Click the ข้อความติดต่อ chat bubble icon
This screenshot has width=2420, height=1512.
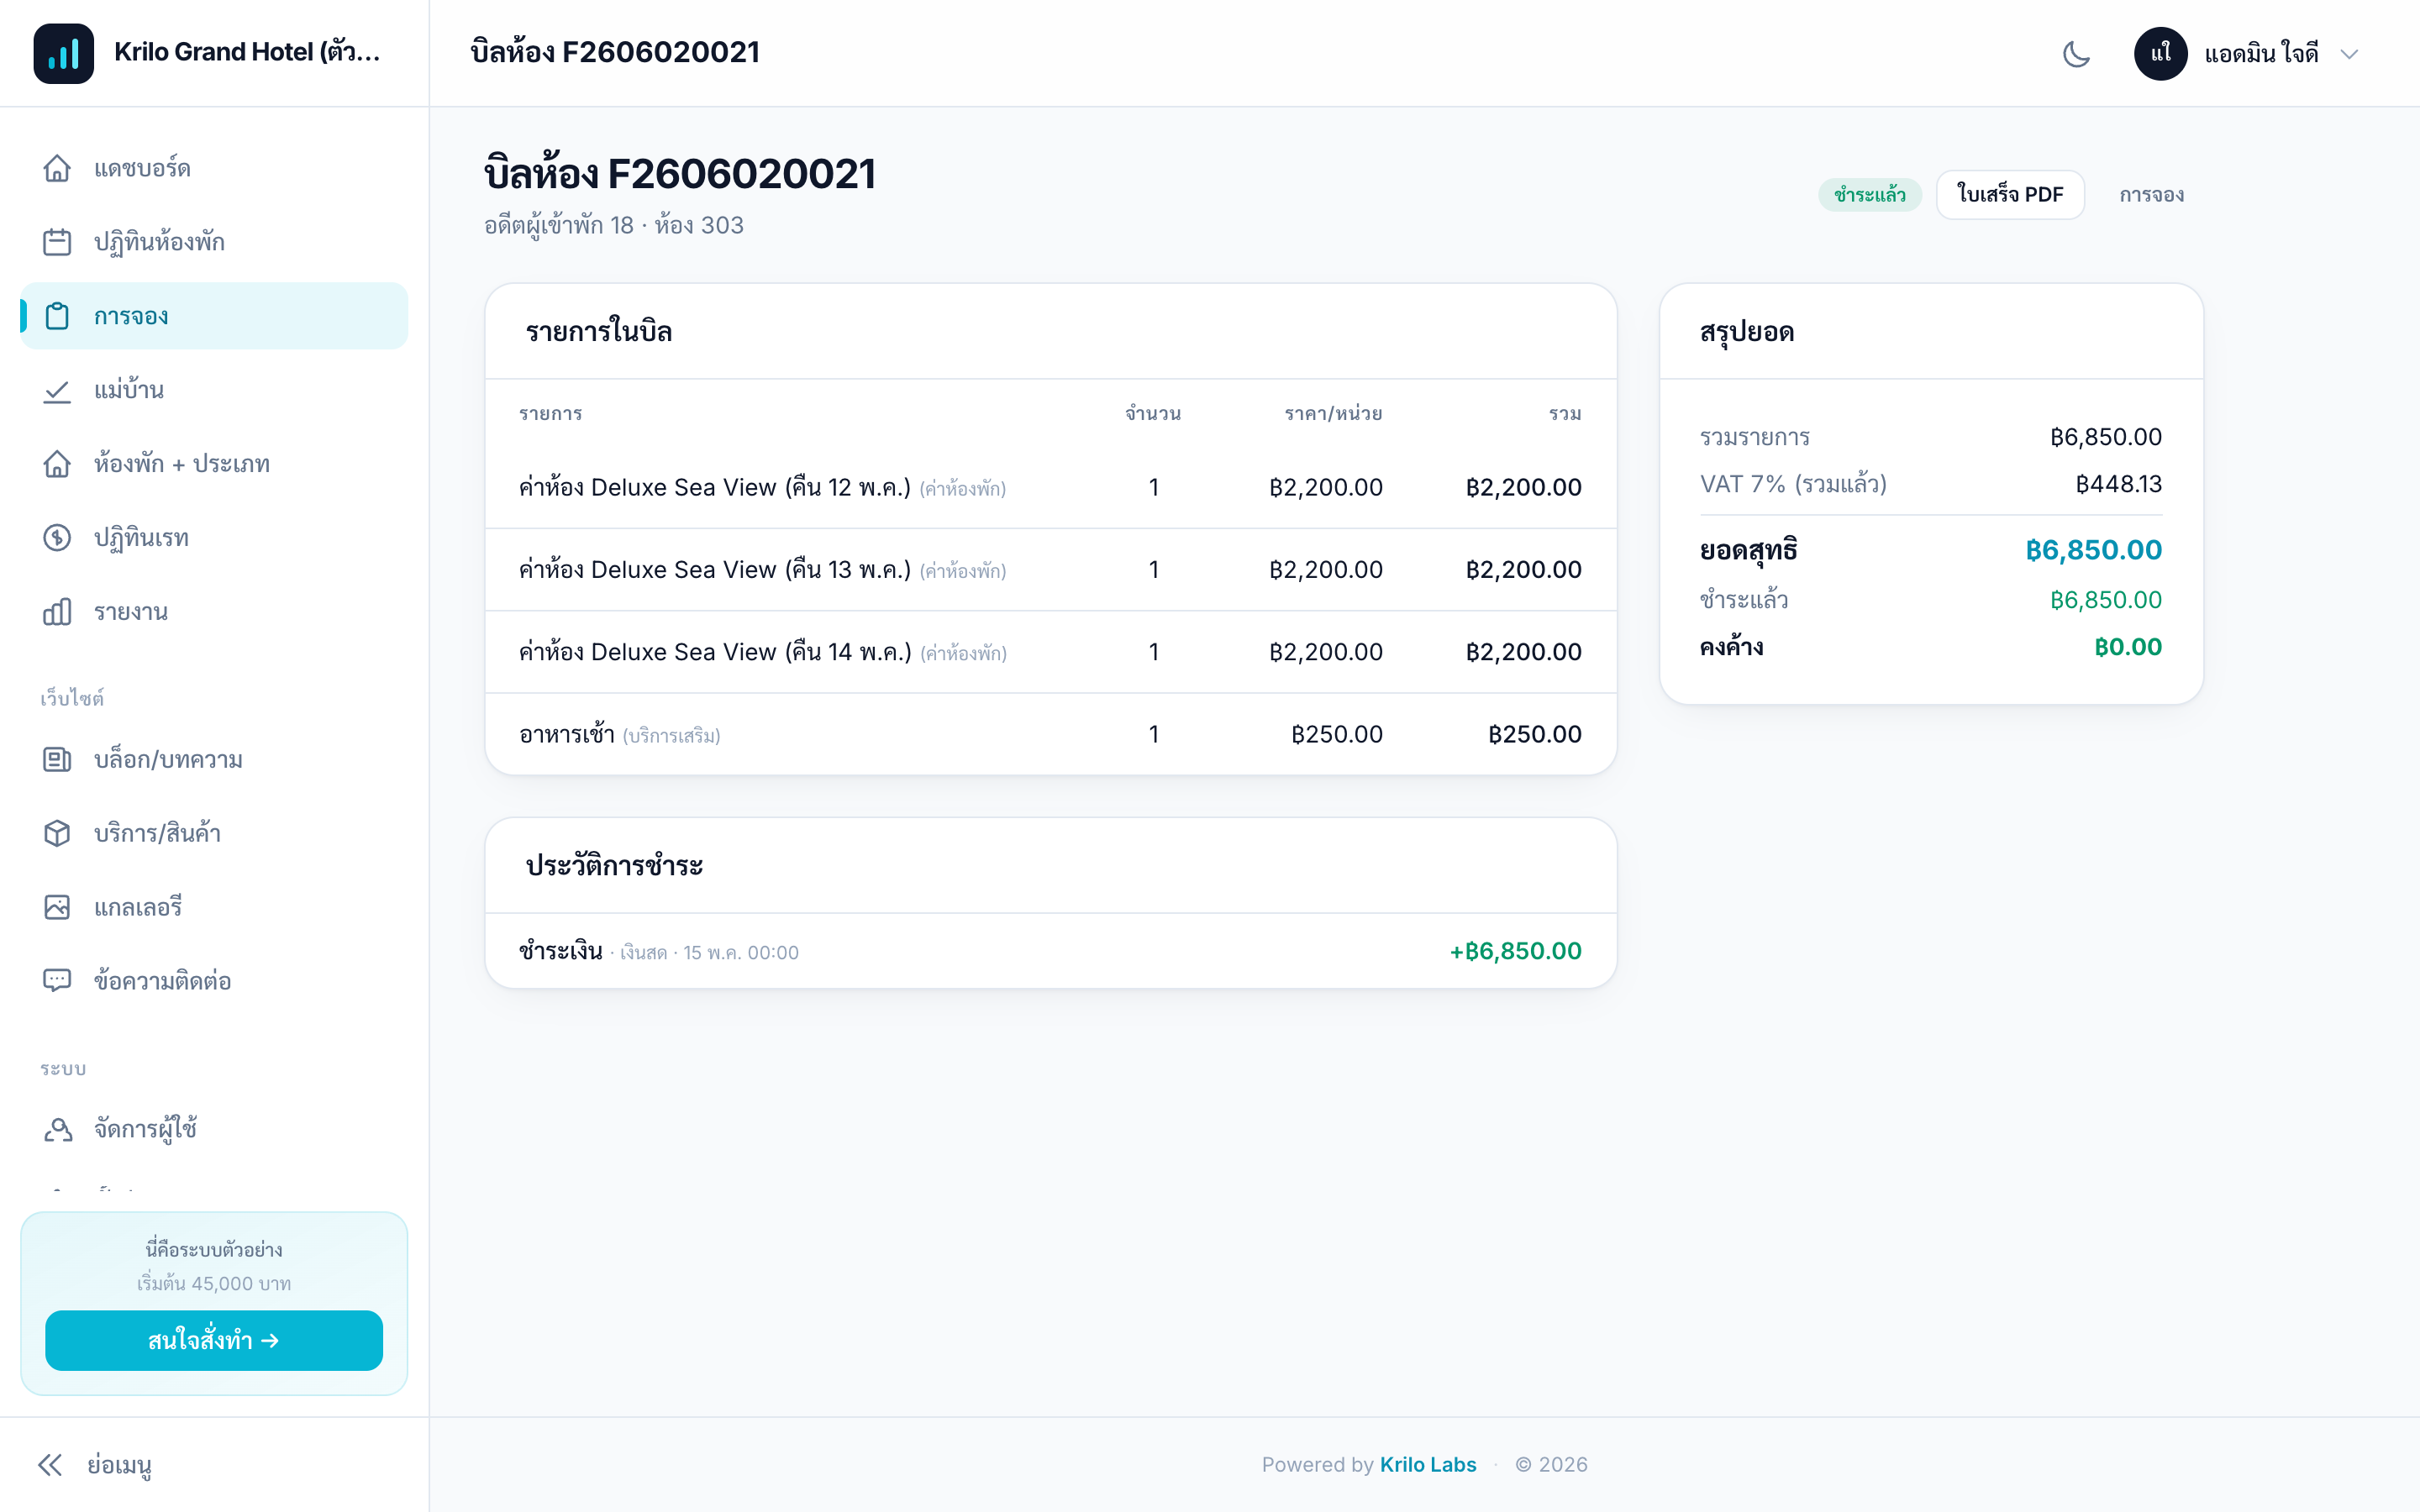pyautogui.click(x=57, y=981)
